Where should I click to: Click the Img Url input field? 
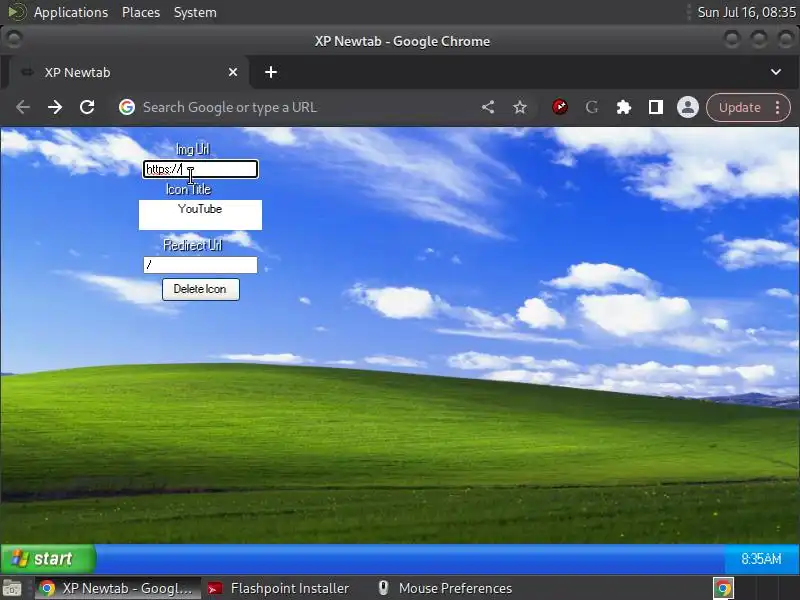click(200, 169)
